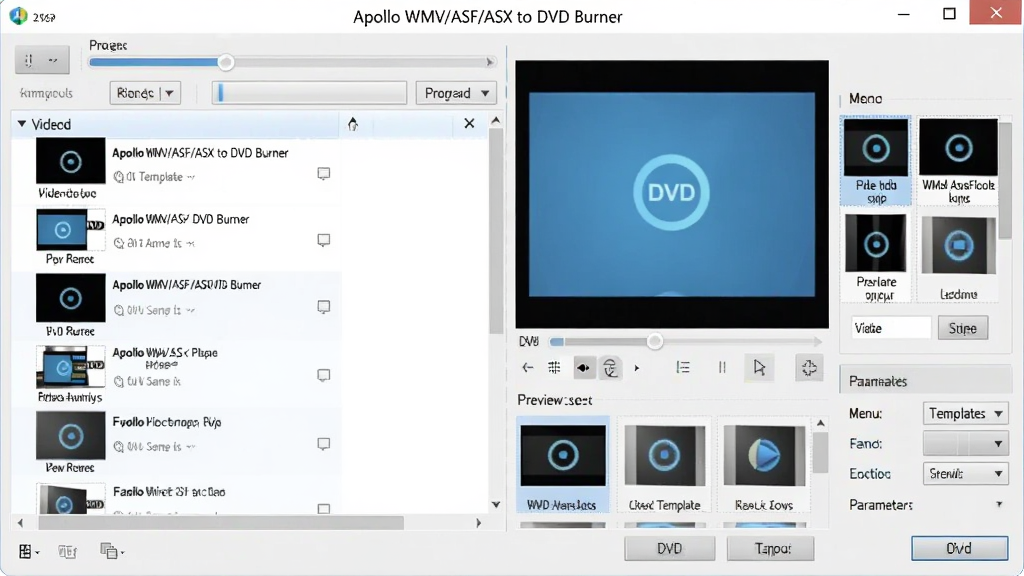Click the horizontal scrollbar right arrow
Image resolution: width=1024 pixels, height=576 pixels.
click(479, 523)
